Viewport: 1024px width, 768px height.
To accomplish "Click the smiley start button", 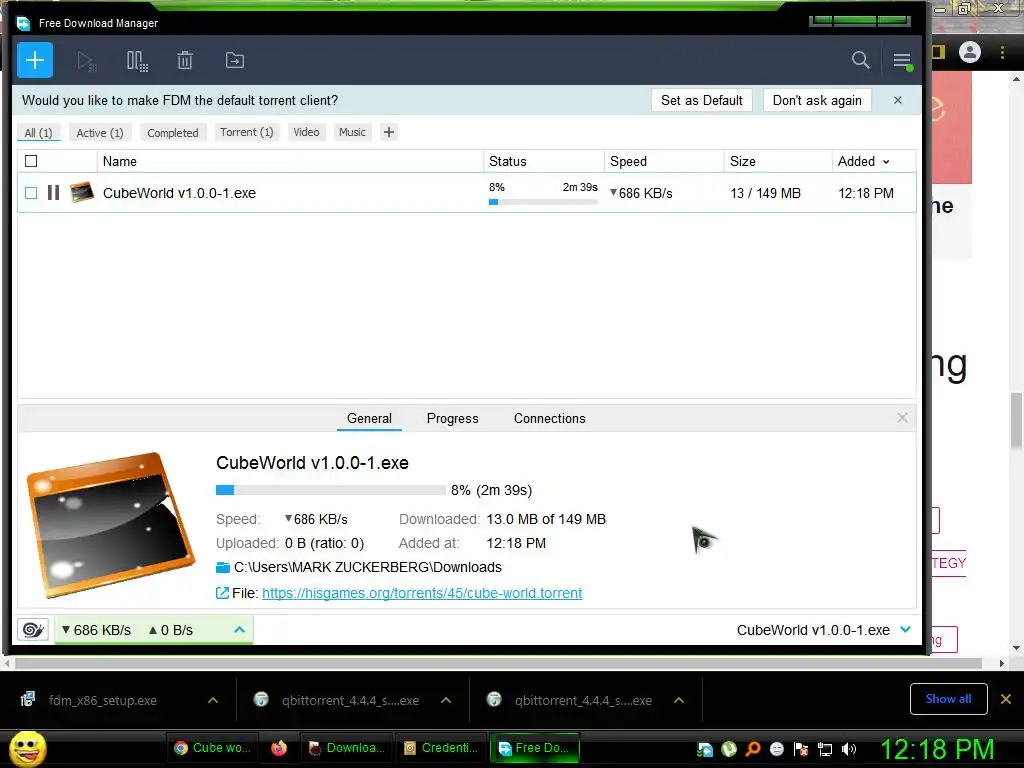I will (x=28, y=748).
